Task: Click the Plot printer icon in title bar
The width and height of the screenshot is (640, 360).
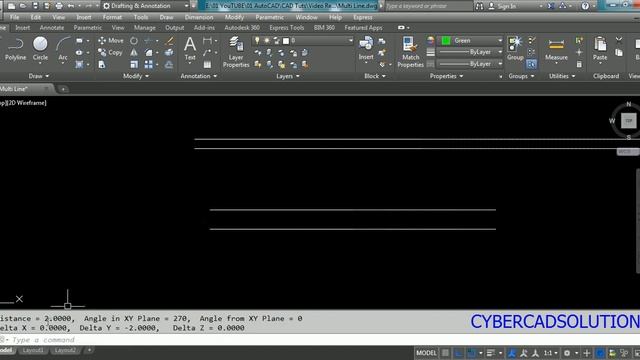Action: tap(59, 6)
